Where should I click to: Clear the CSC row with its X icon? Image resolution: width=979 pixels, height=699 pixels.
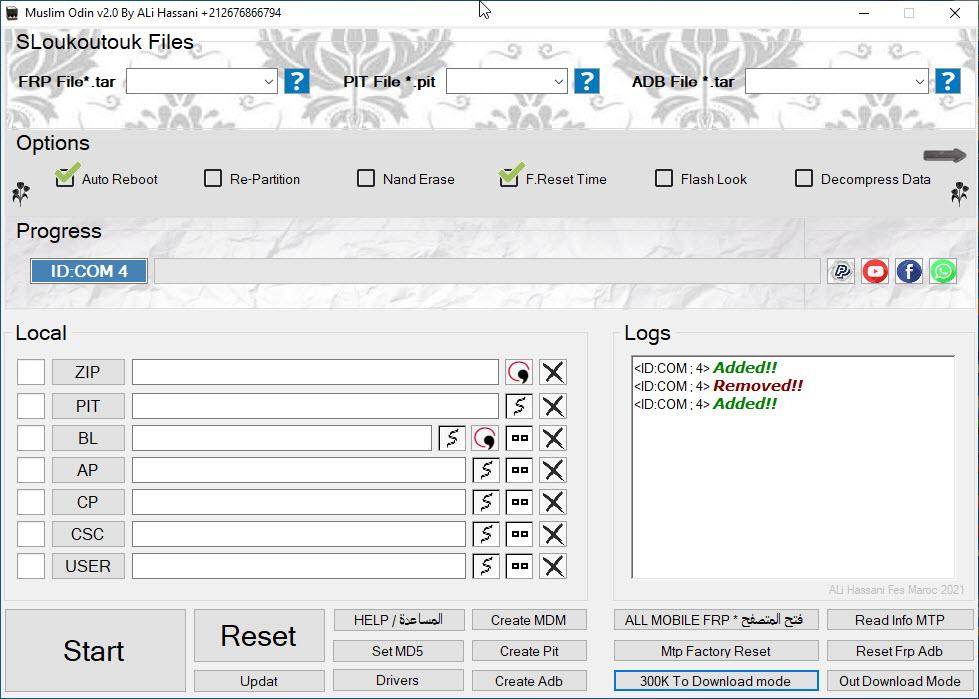553,534
